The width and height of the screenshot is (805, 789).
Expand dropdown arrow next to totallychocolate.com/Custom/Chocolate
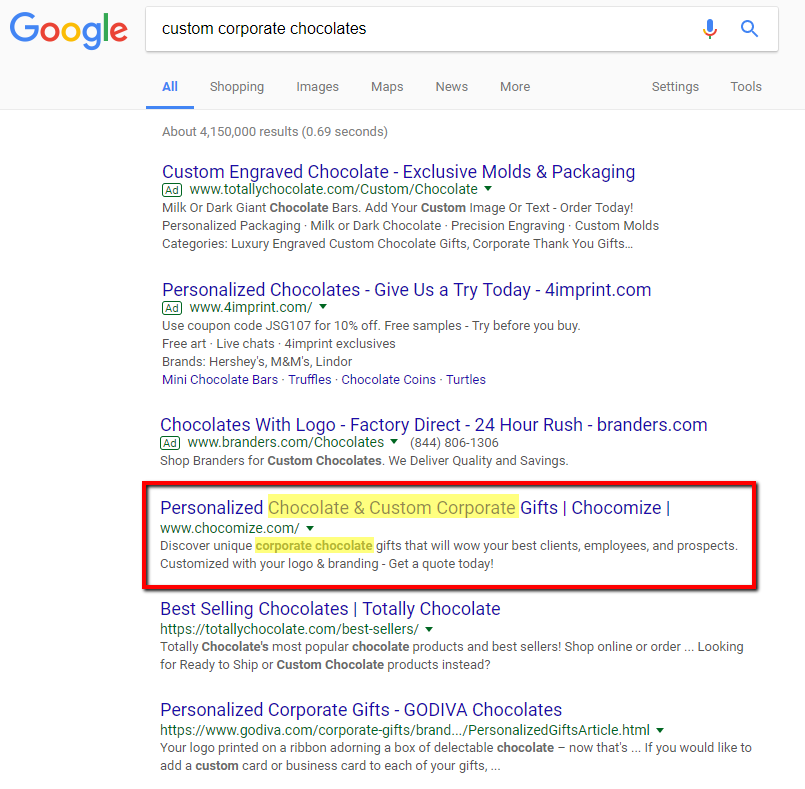pos(488,189)
